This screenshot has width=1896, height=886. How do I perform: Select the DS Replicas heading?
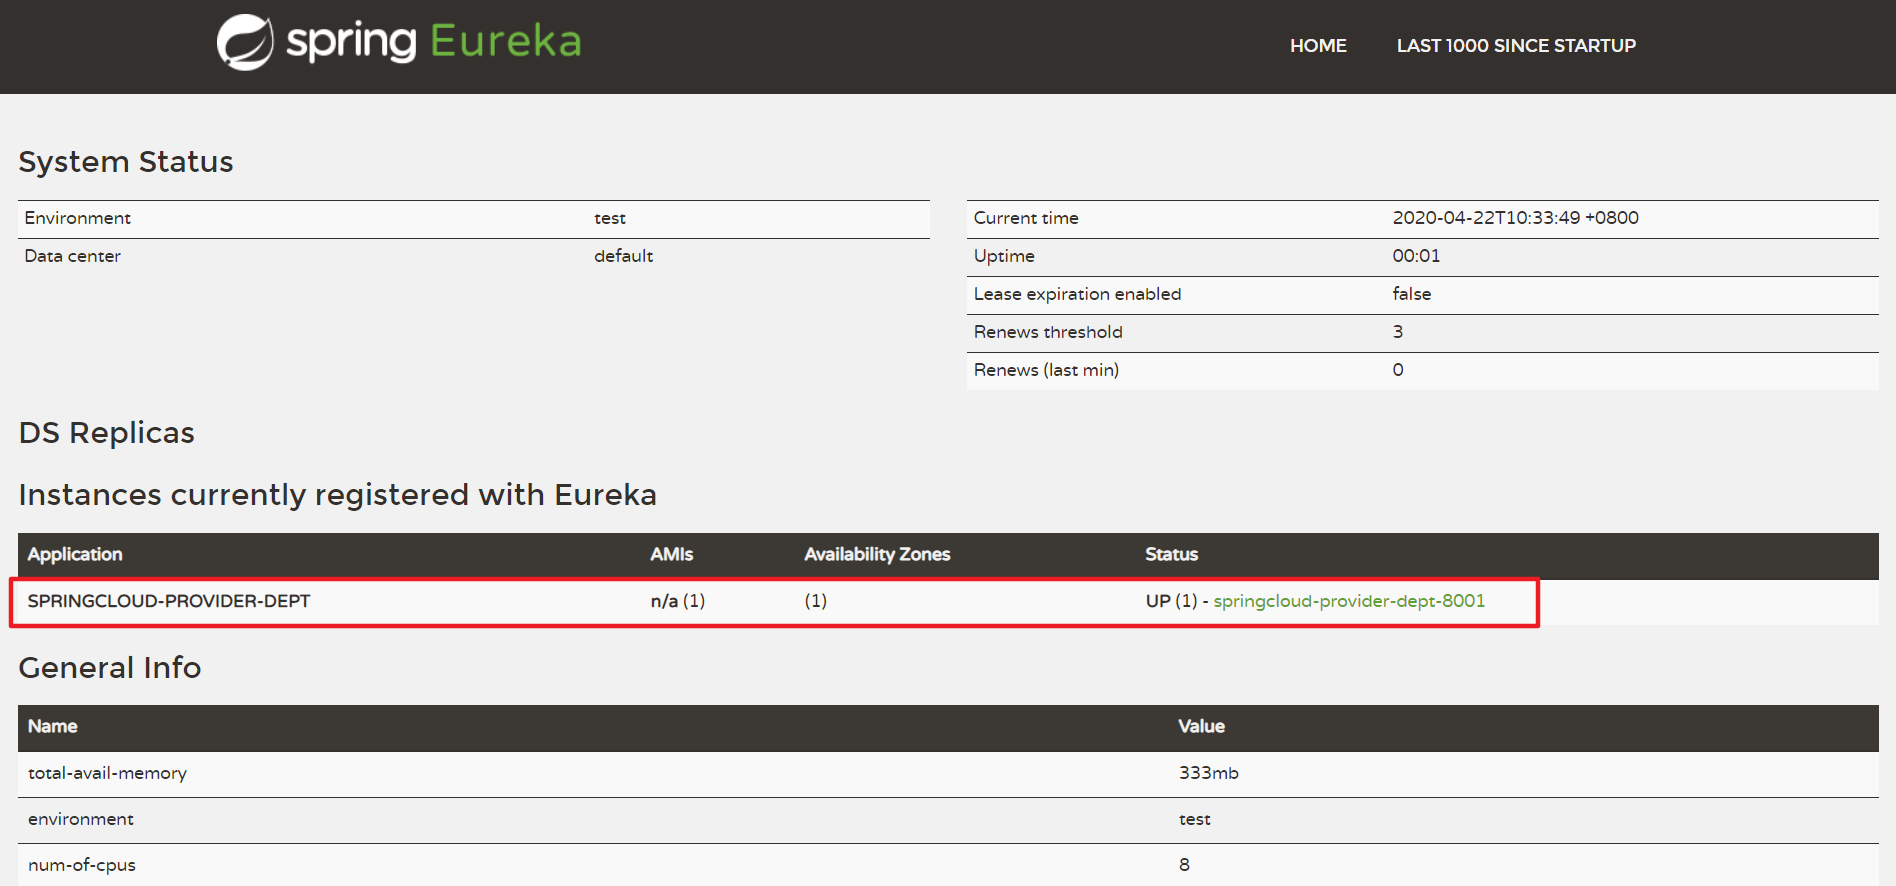[x=107, y=433]
